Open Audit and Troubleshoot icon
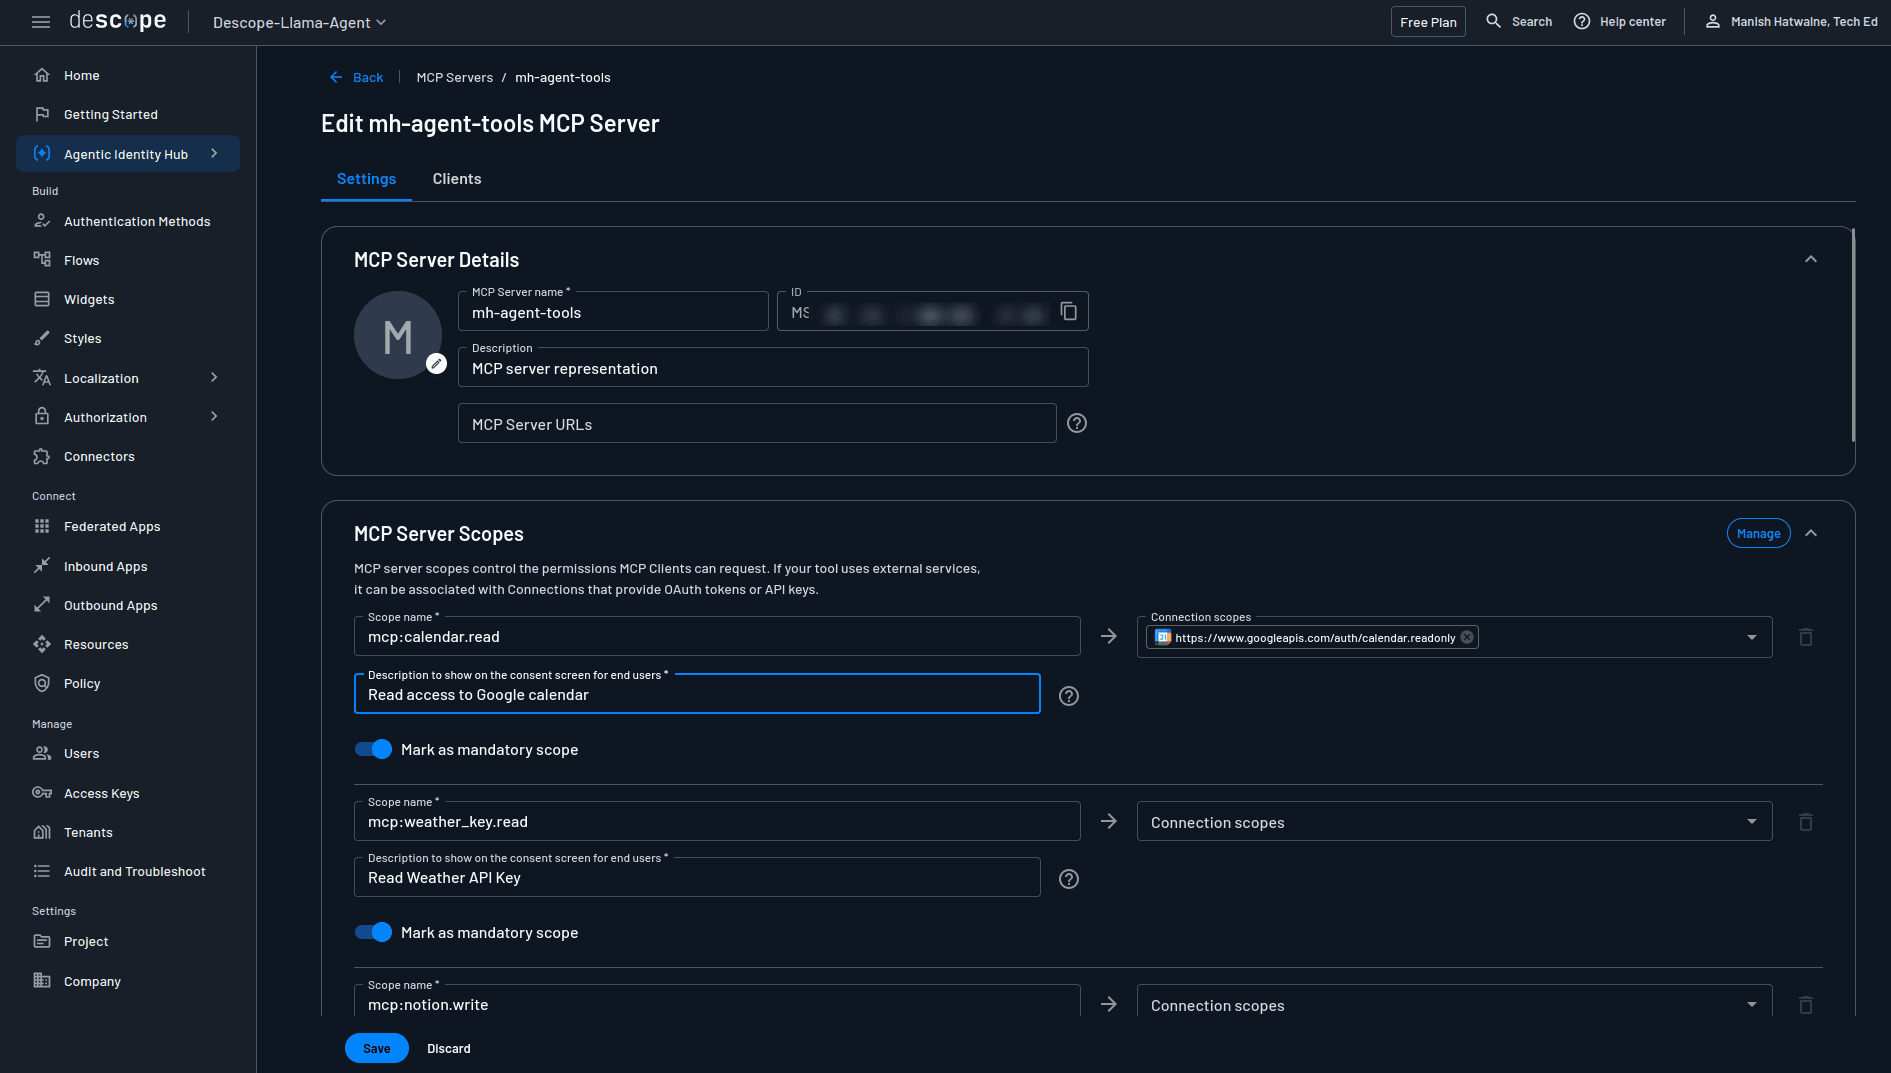Image resolution: width=1891 pixels, height=1073 pixels. pyautogui.click(x=42, y=871)
